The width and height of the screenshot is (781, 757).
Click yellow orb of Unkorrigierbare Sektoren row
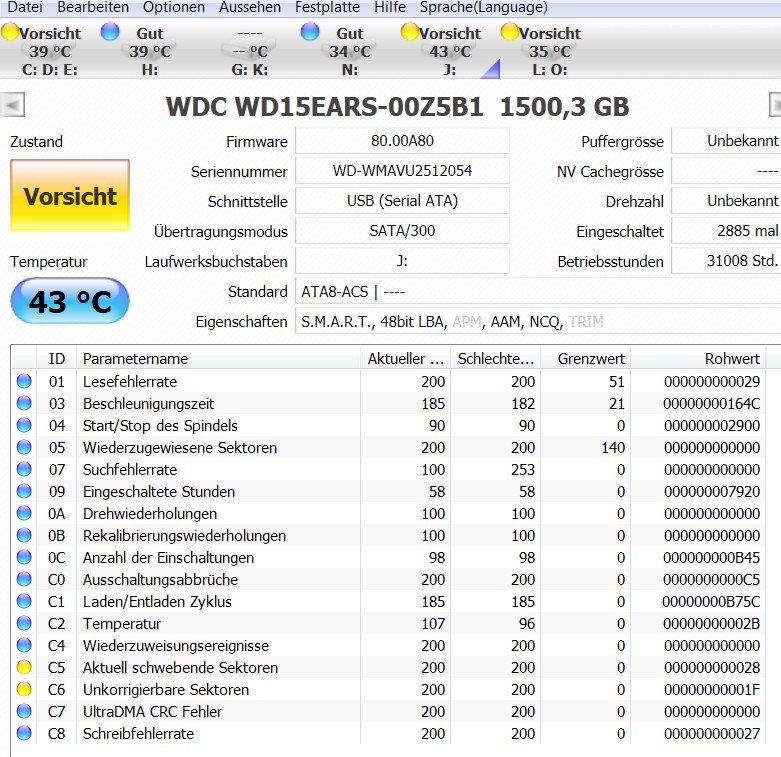(x=24, y=689)
